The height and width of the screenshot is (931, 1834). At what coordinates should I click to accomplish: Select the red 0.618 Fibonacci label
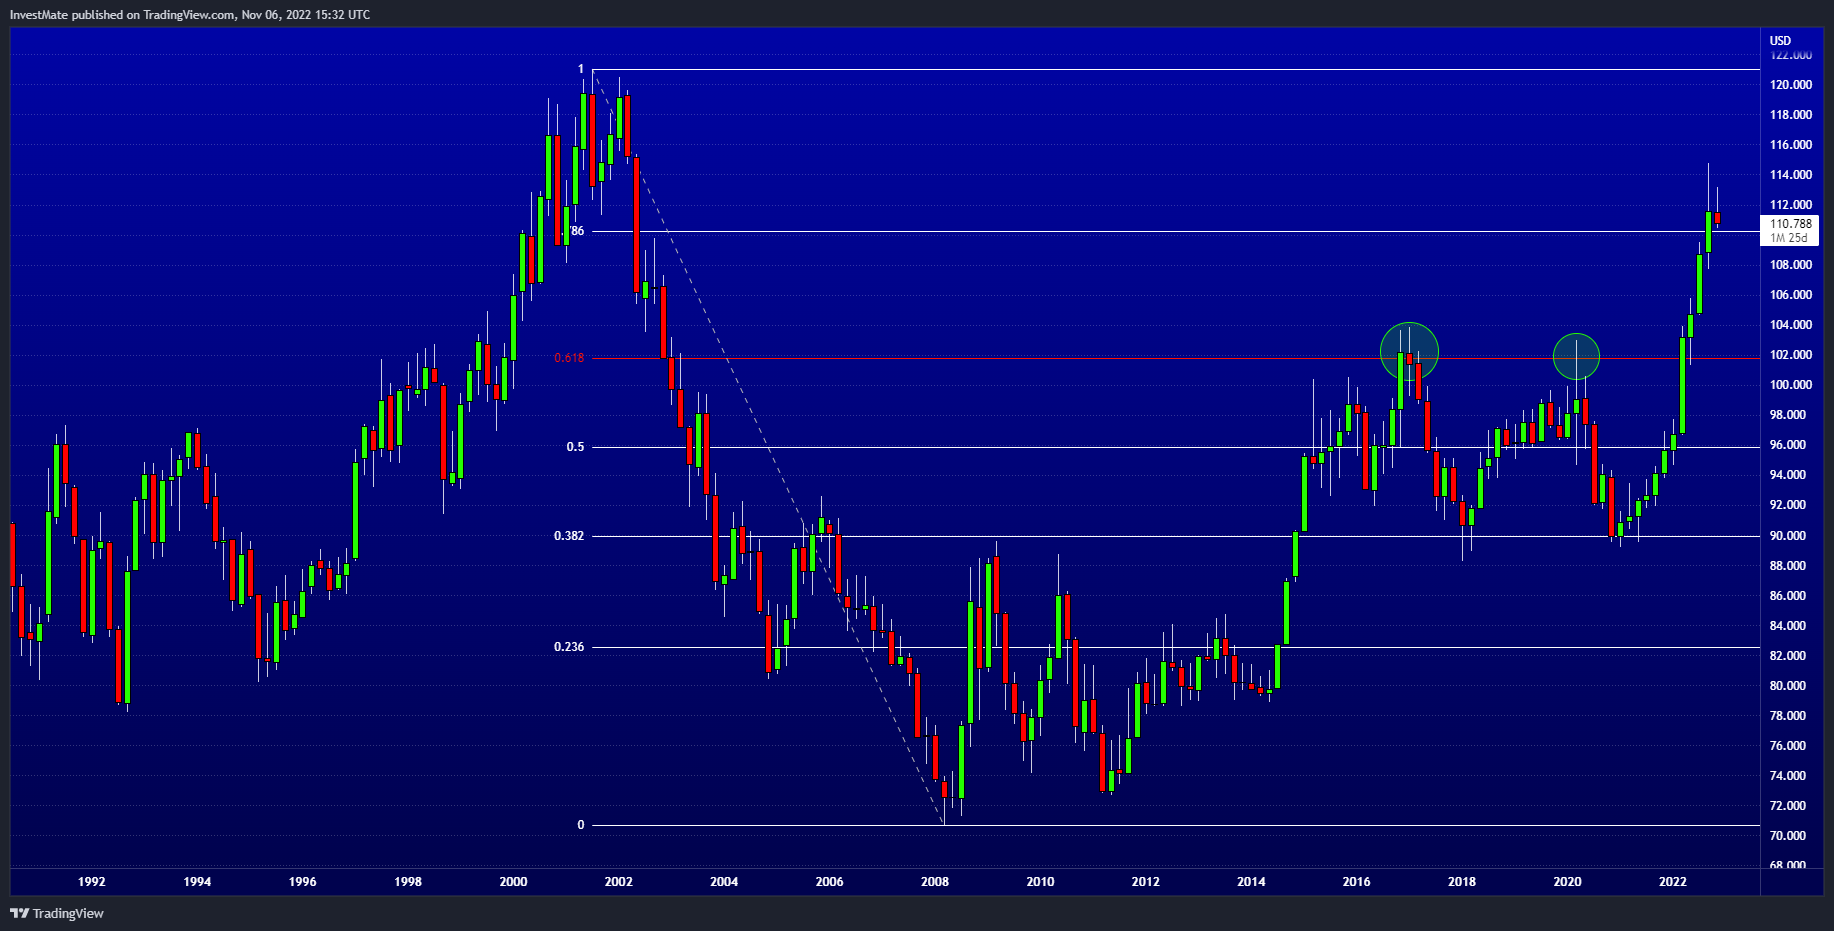click(x=569, y=358)
